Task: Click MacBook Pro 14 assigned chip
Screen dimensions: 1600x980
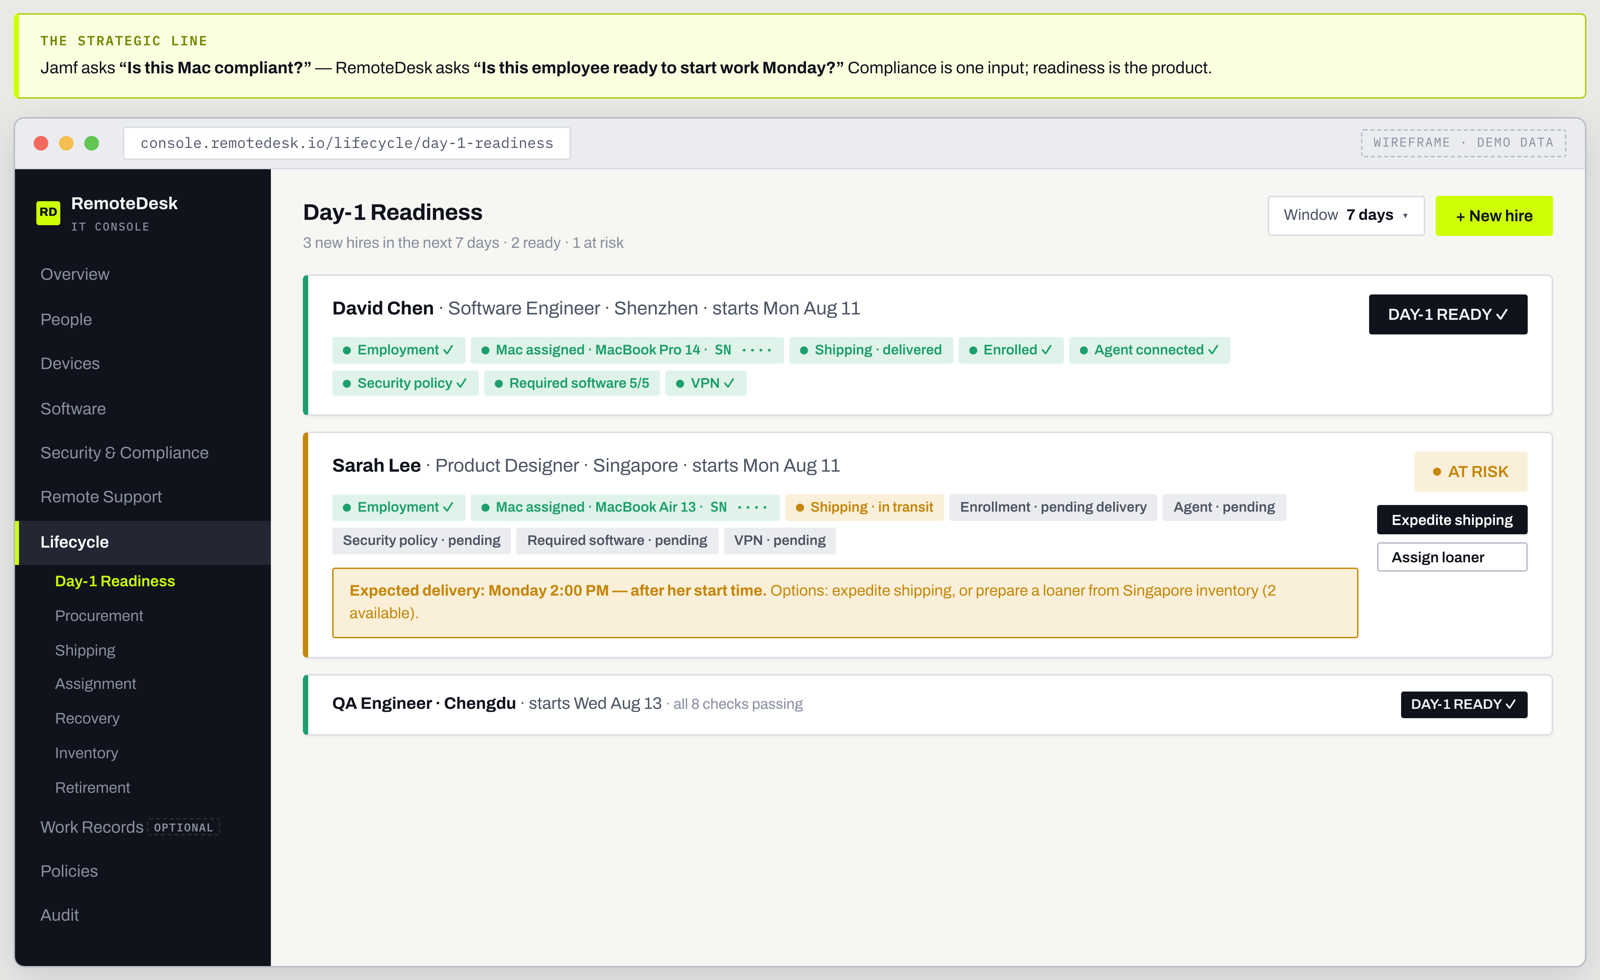Action: pos(627,350)
